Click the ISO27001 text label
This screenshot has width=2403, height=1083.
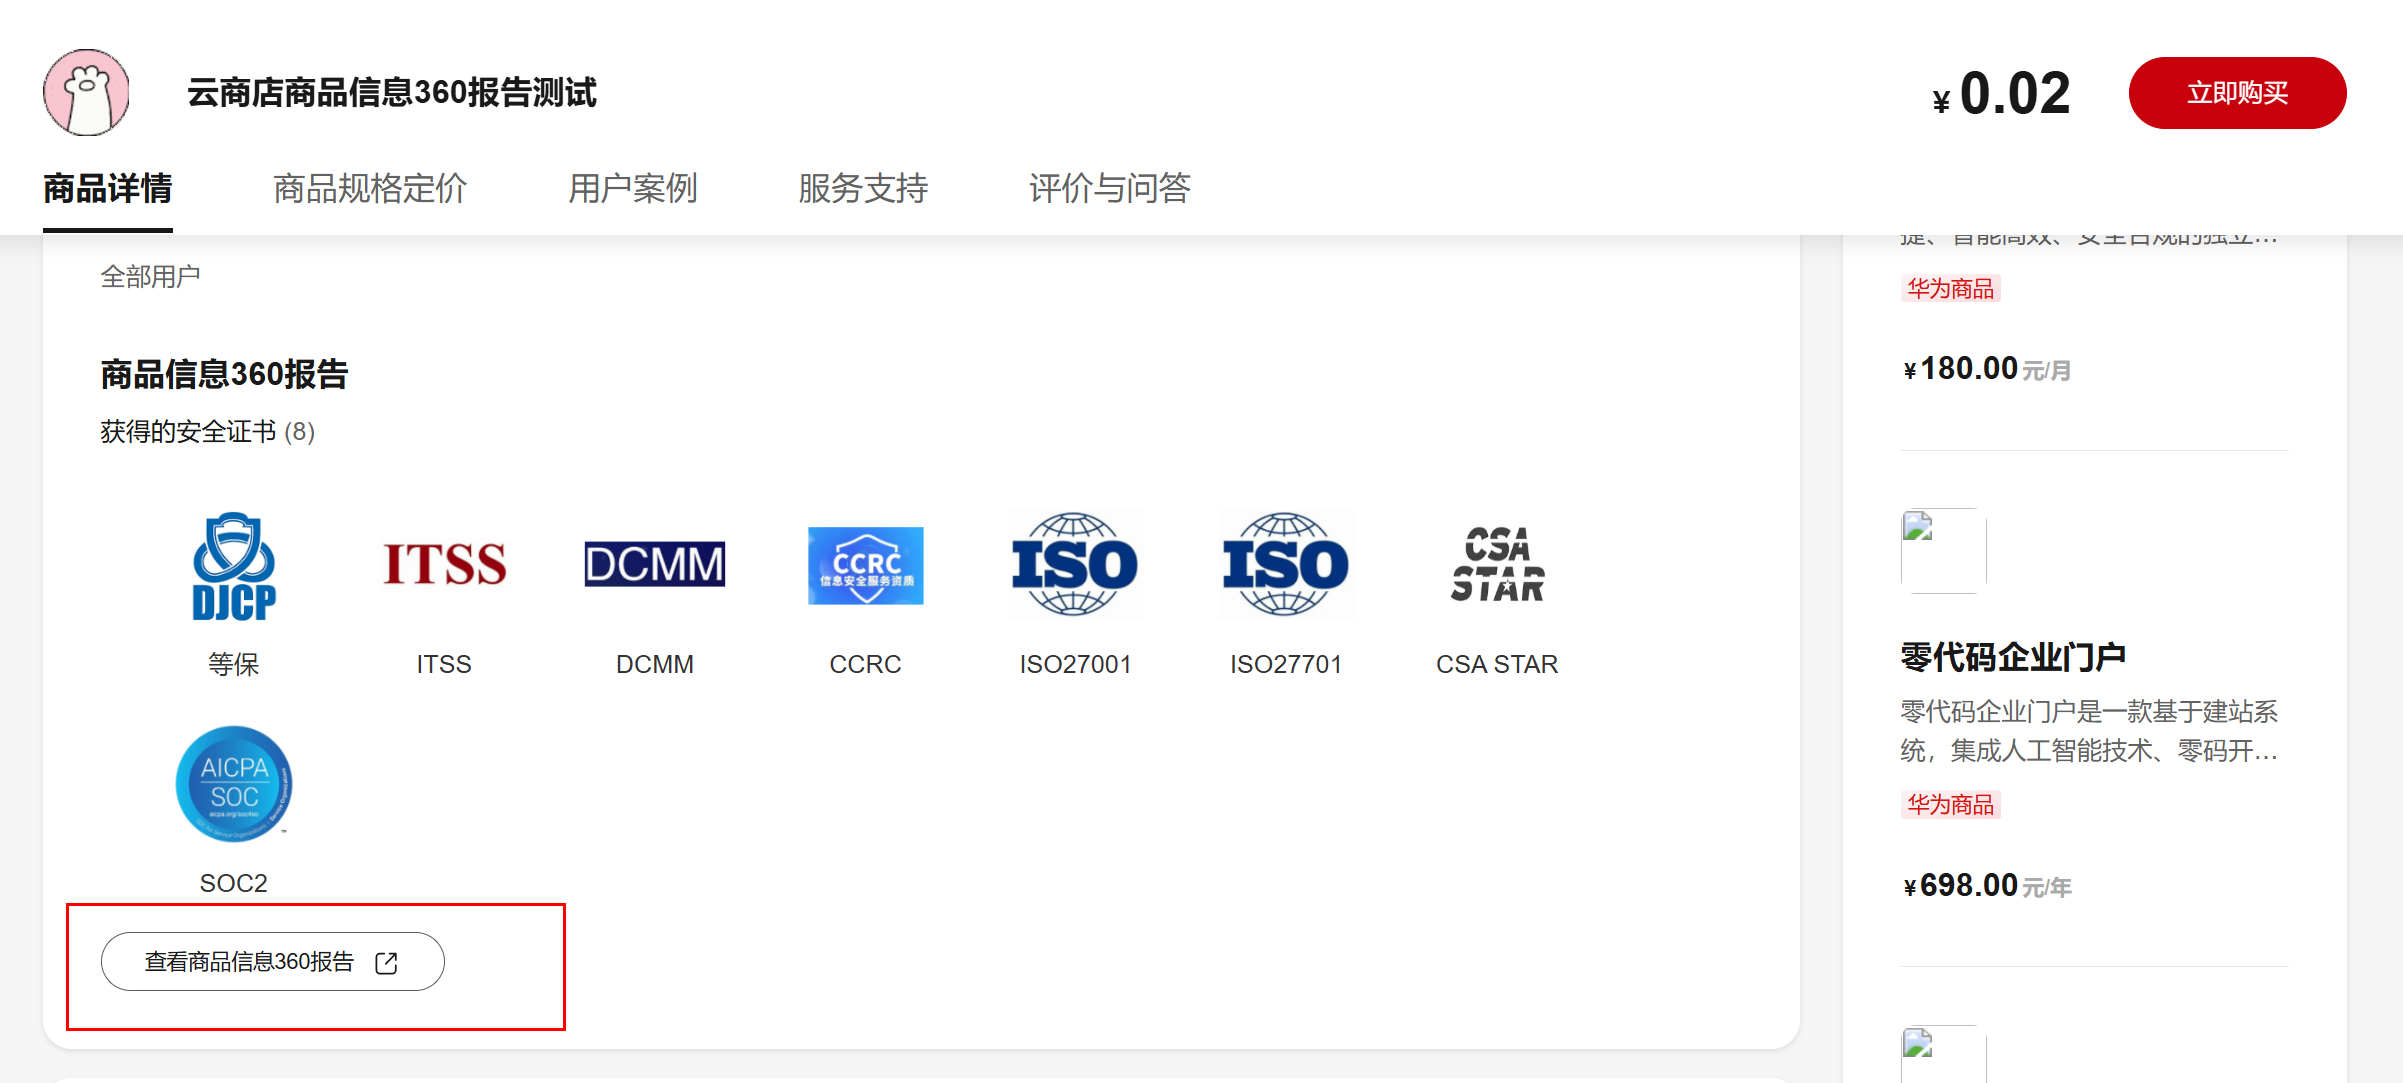coord(1075,664)
